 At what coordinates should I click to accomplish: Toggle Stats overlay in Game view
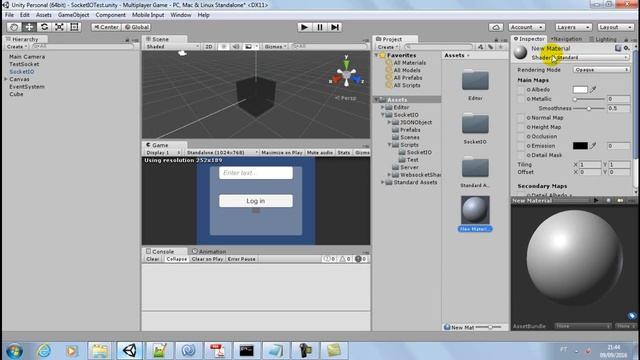(344, 152)
